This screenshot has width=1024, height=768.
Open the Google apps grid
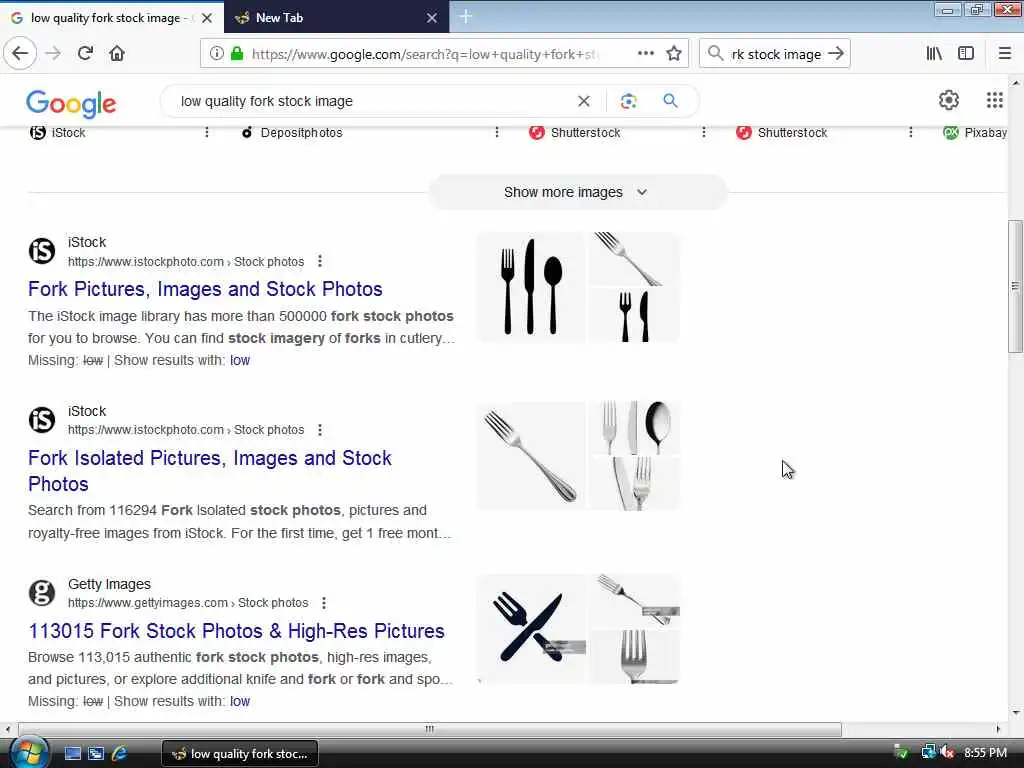[995, 100]
